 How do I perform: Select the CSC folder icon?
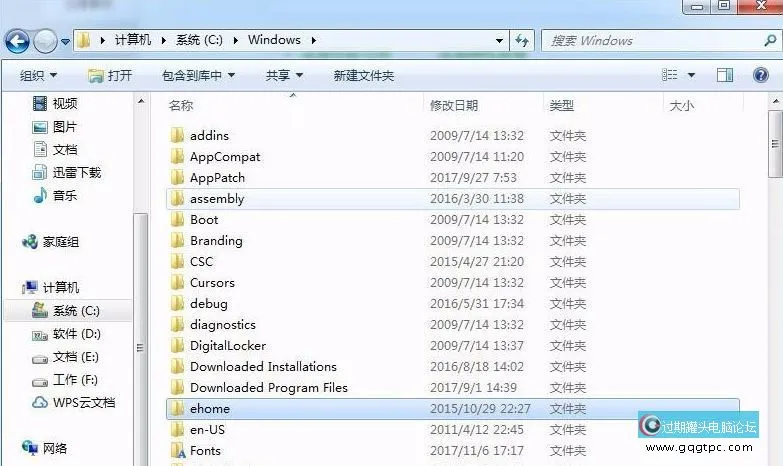click(x=177, y=261)
